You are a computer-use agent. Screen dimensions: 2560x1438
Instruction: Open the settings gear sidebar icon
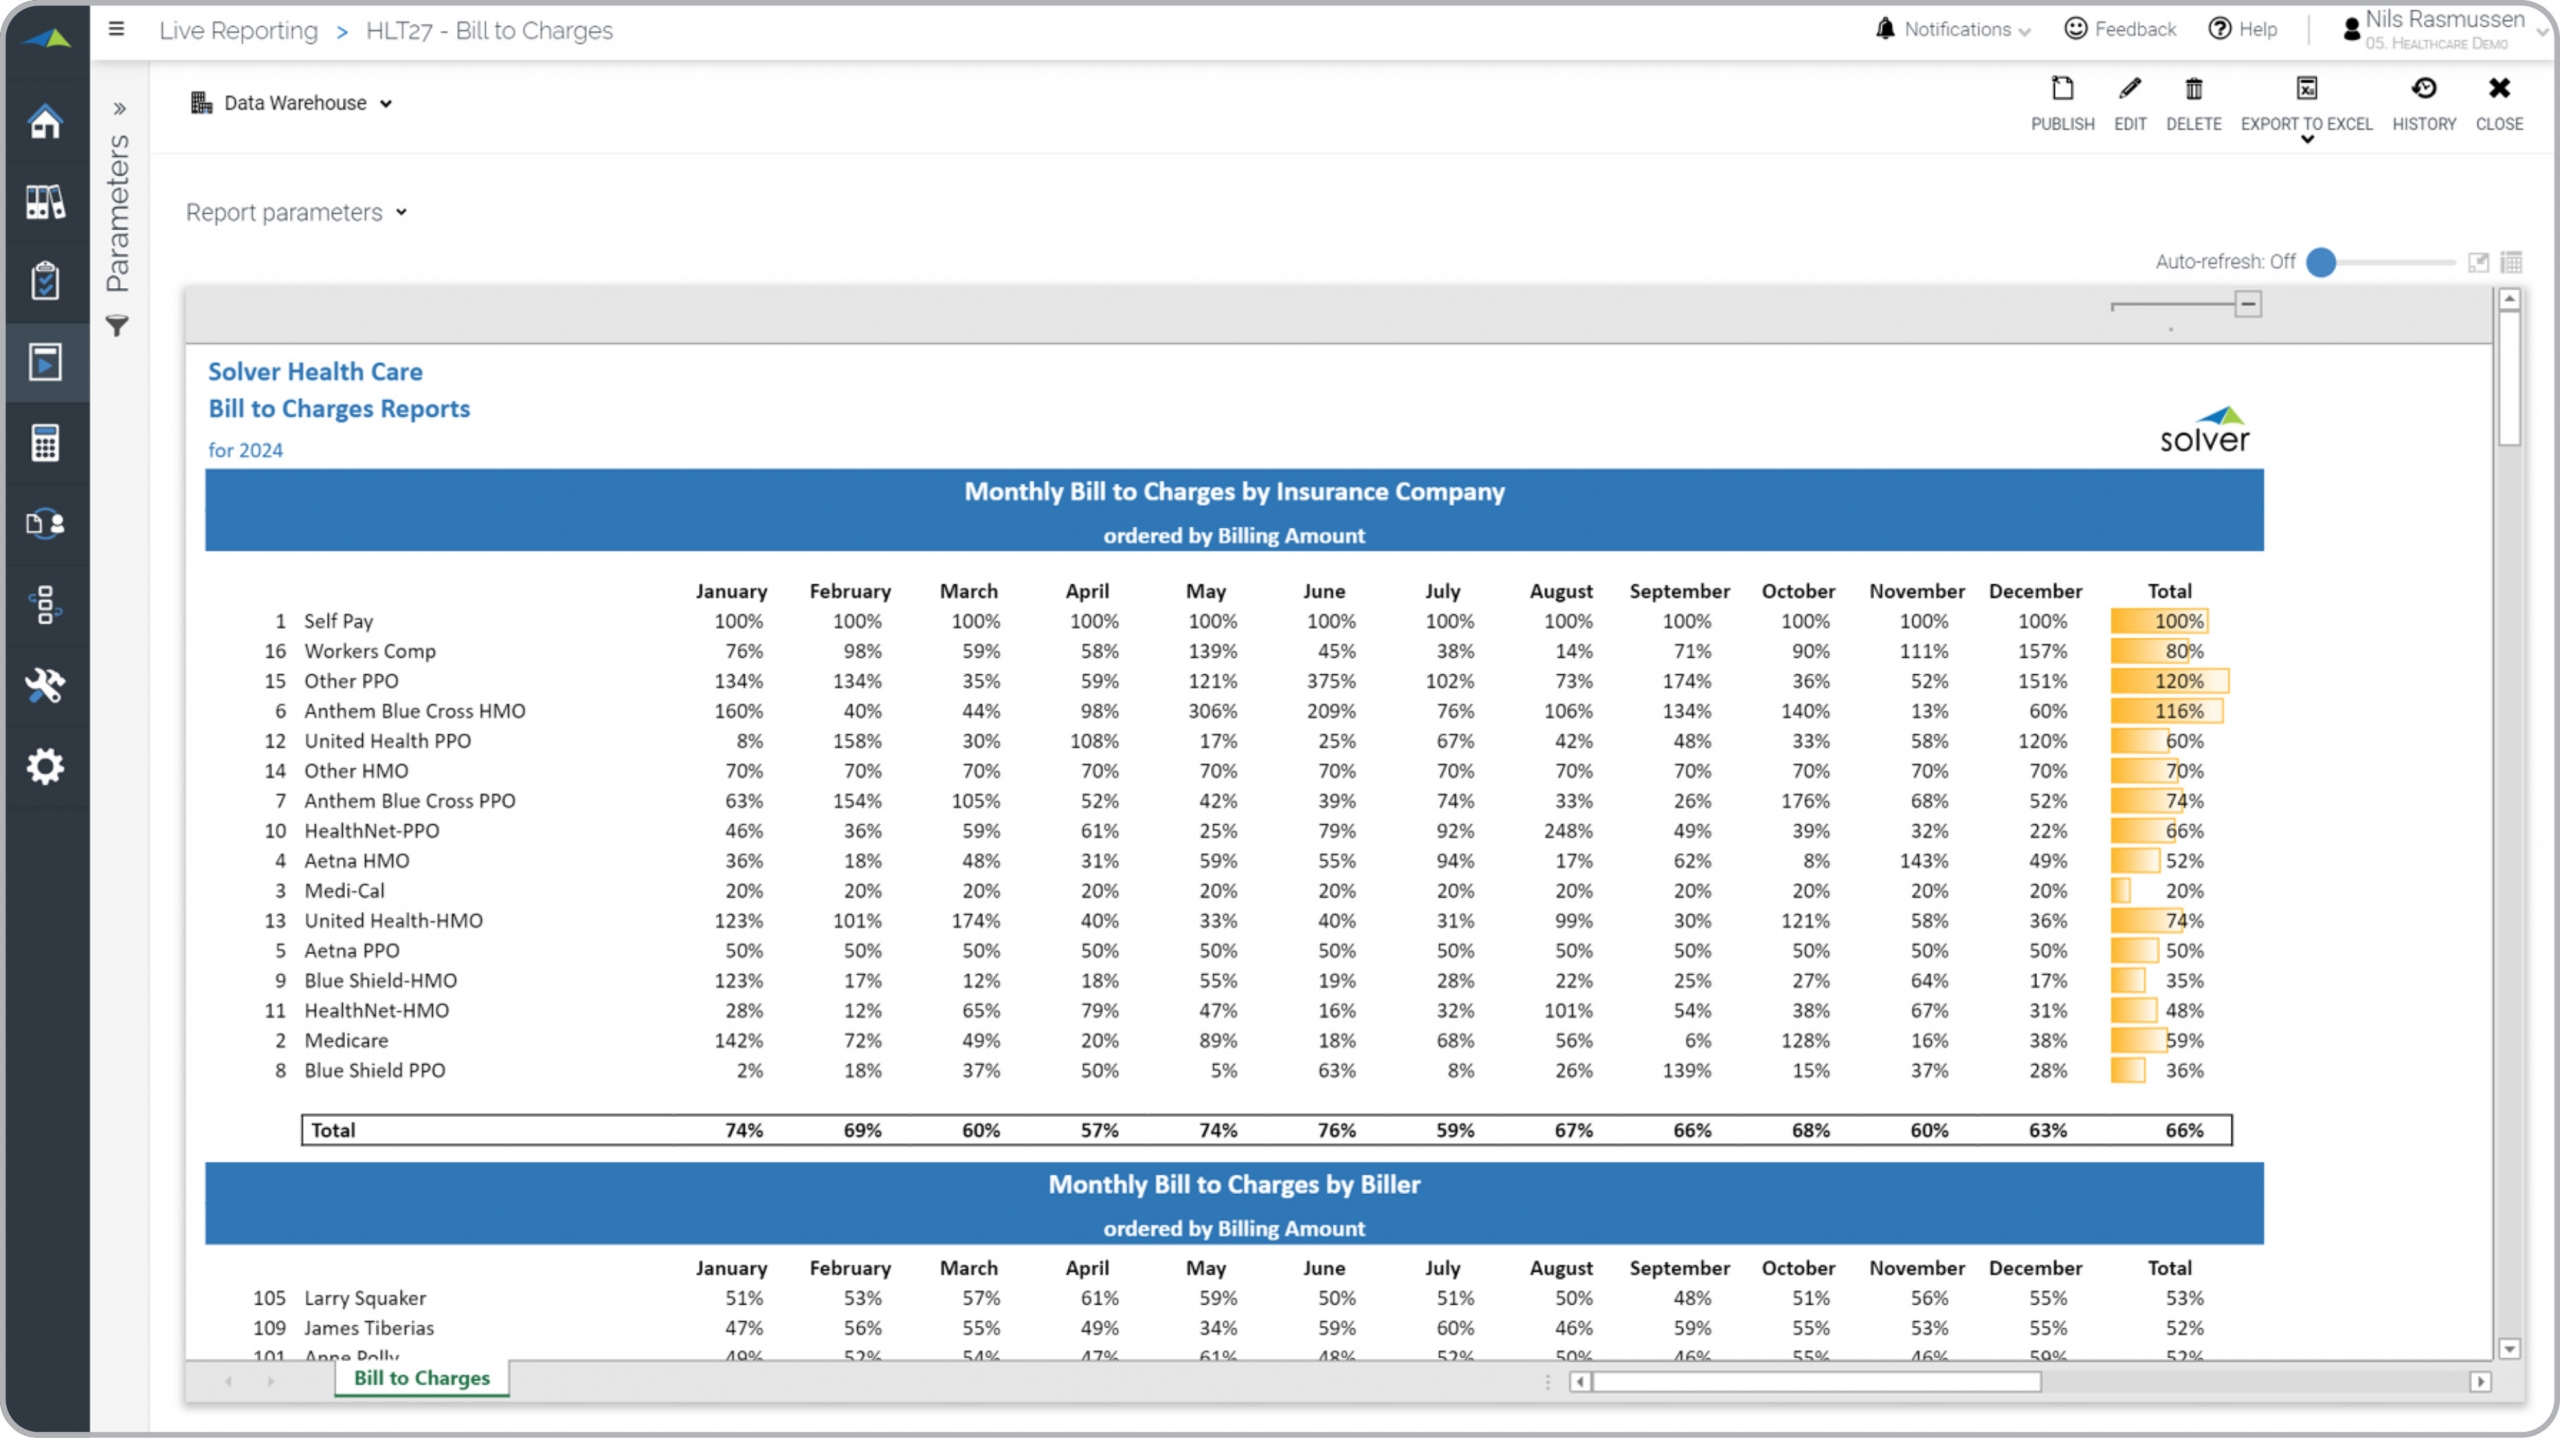pos(45,767)
